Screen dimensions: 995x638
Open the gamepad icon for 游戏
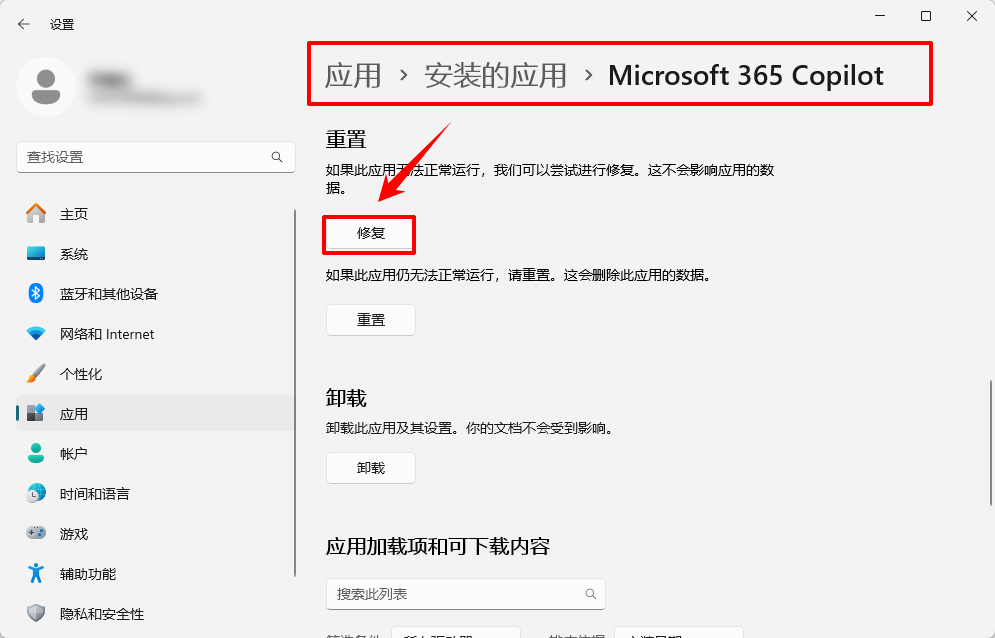tap(36, 533)
